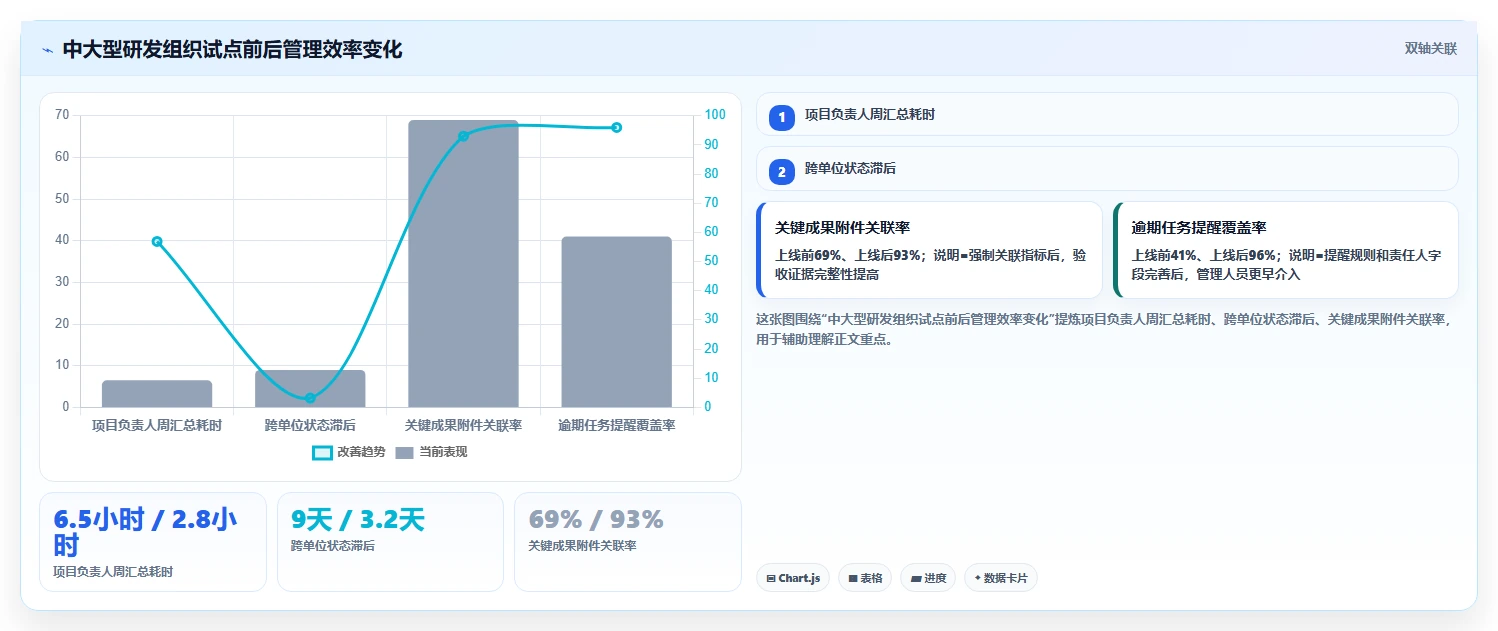Click the 双轴关联 label in header
Screen dimensions: 1498x631
tap(1431, 49)
